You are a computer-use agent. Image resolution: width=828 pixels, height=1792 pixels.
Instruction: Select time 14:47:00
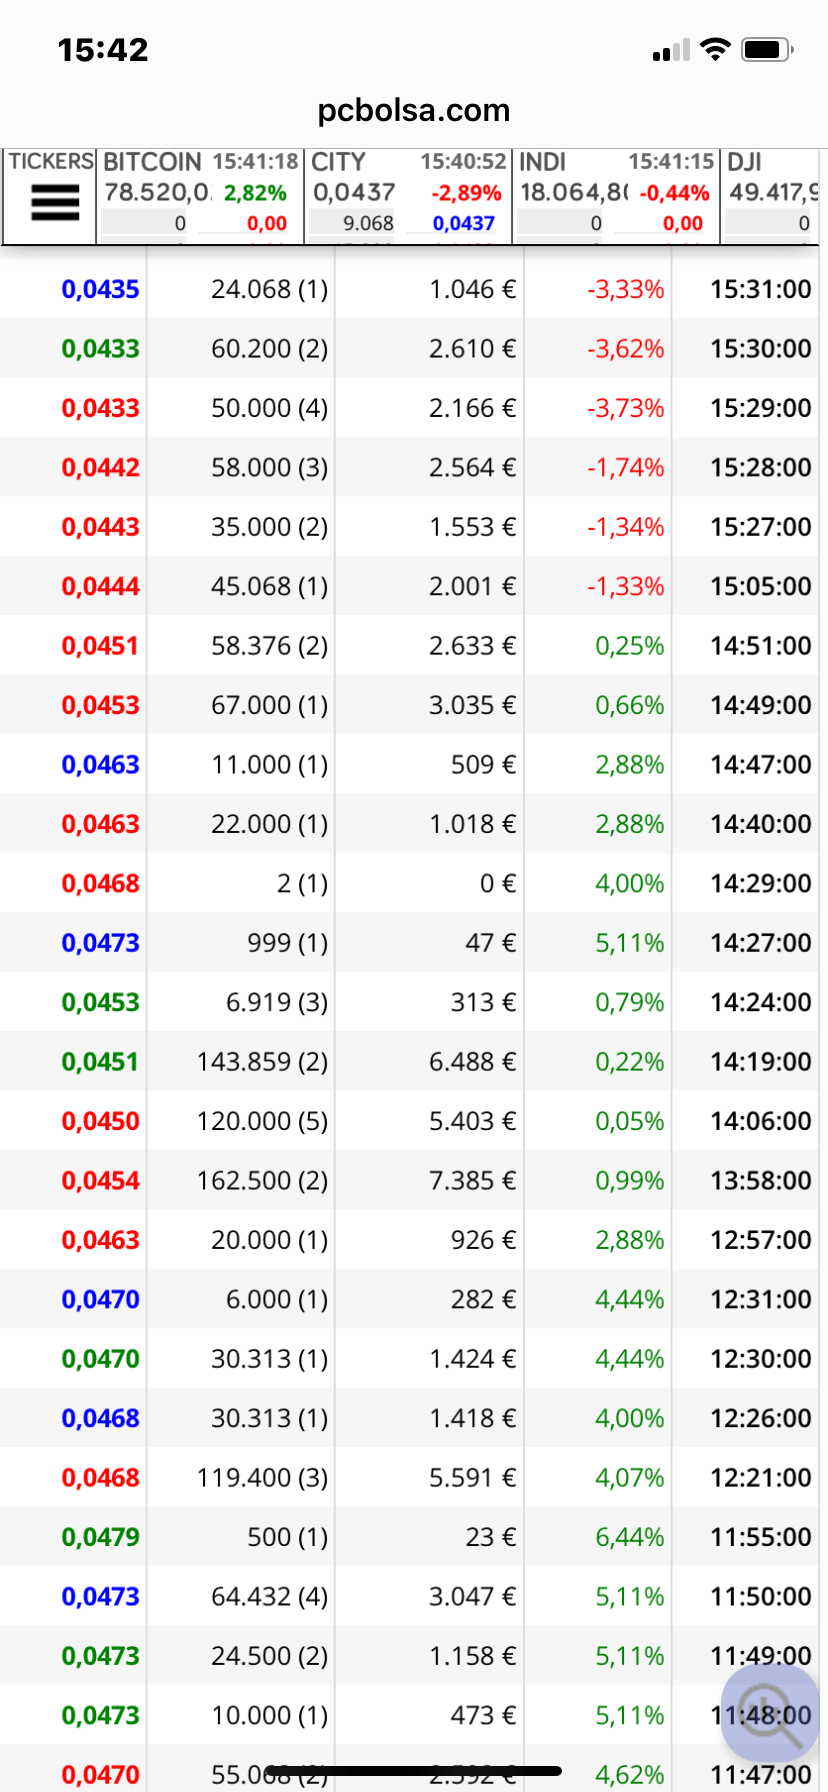click(x=761, y=765)
